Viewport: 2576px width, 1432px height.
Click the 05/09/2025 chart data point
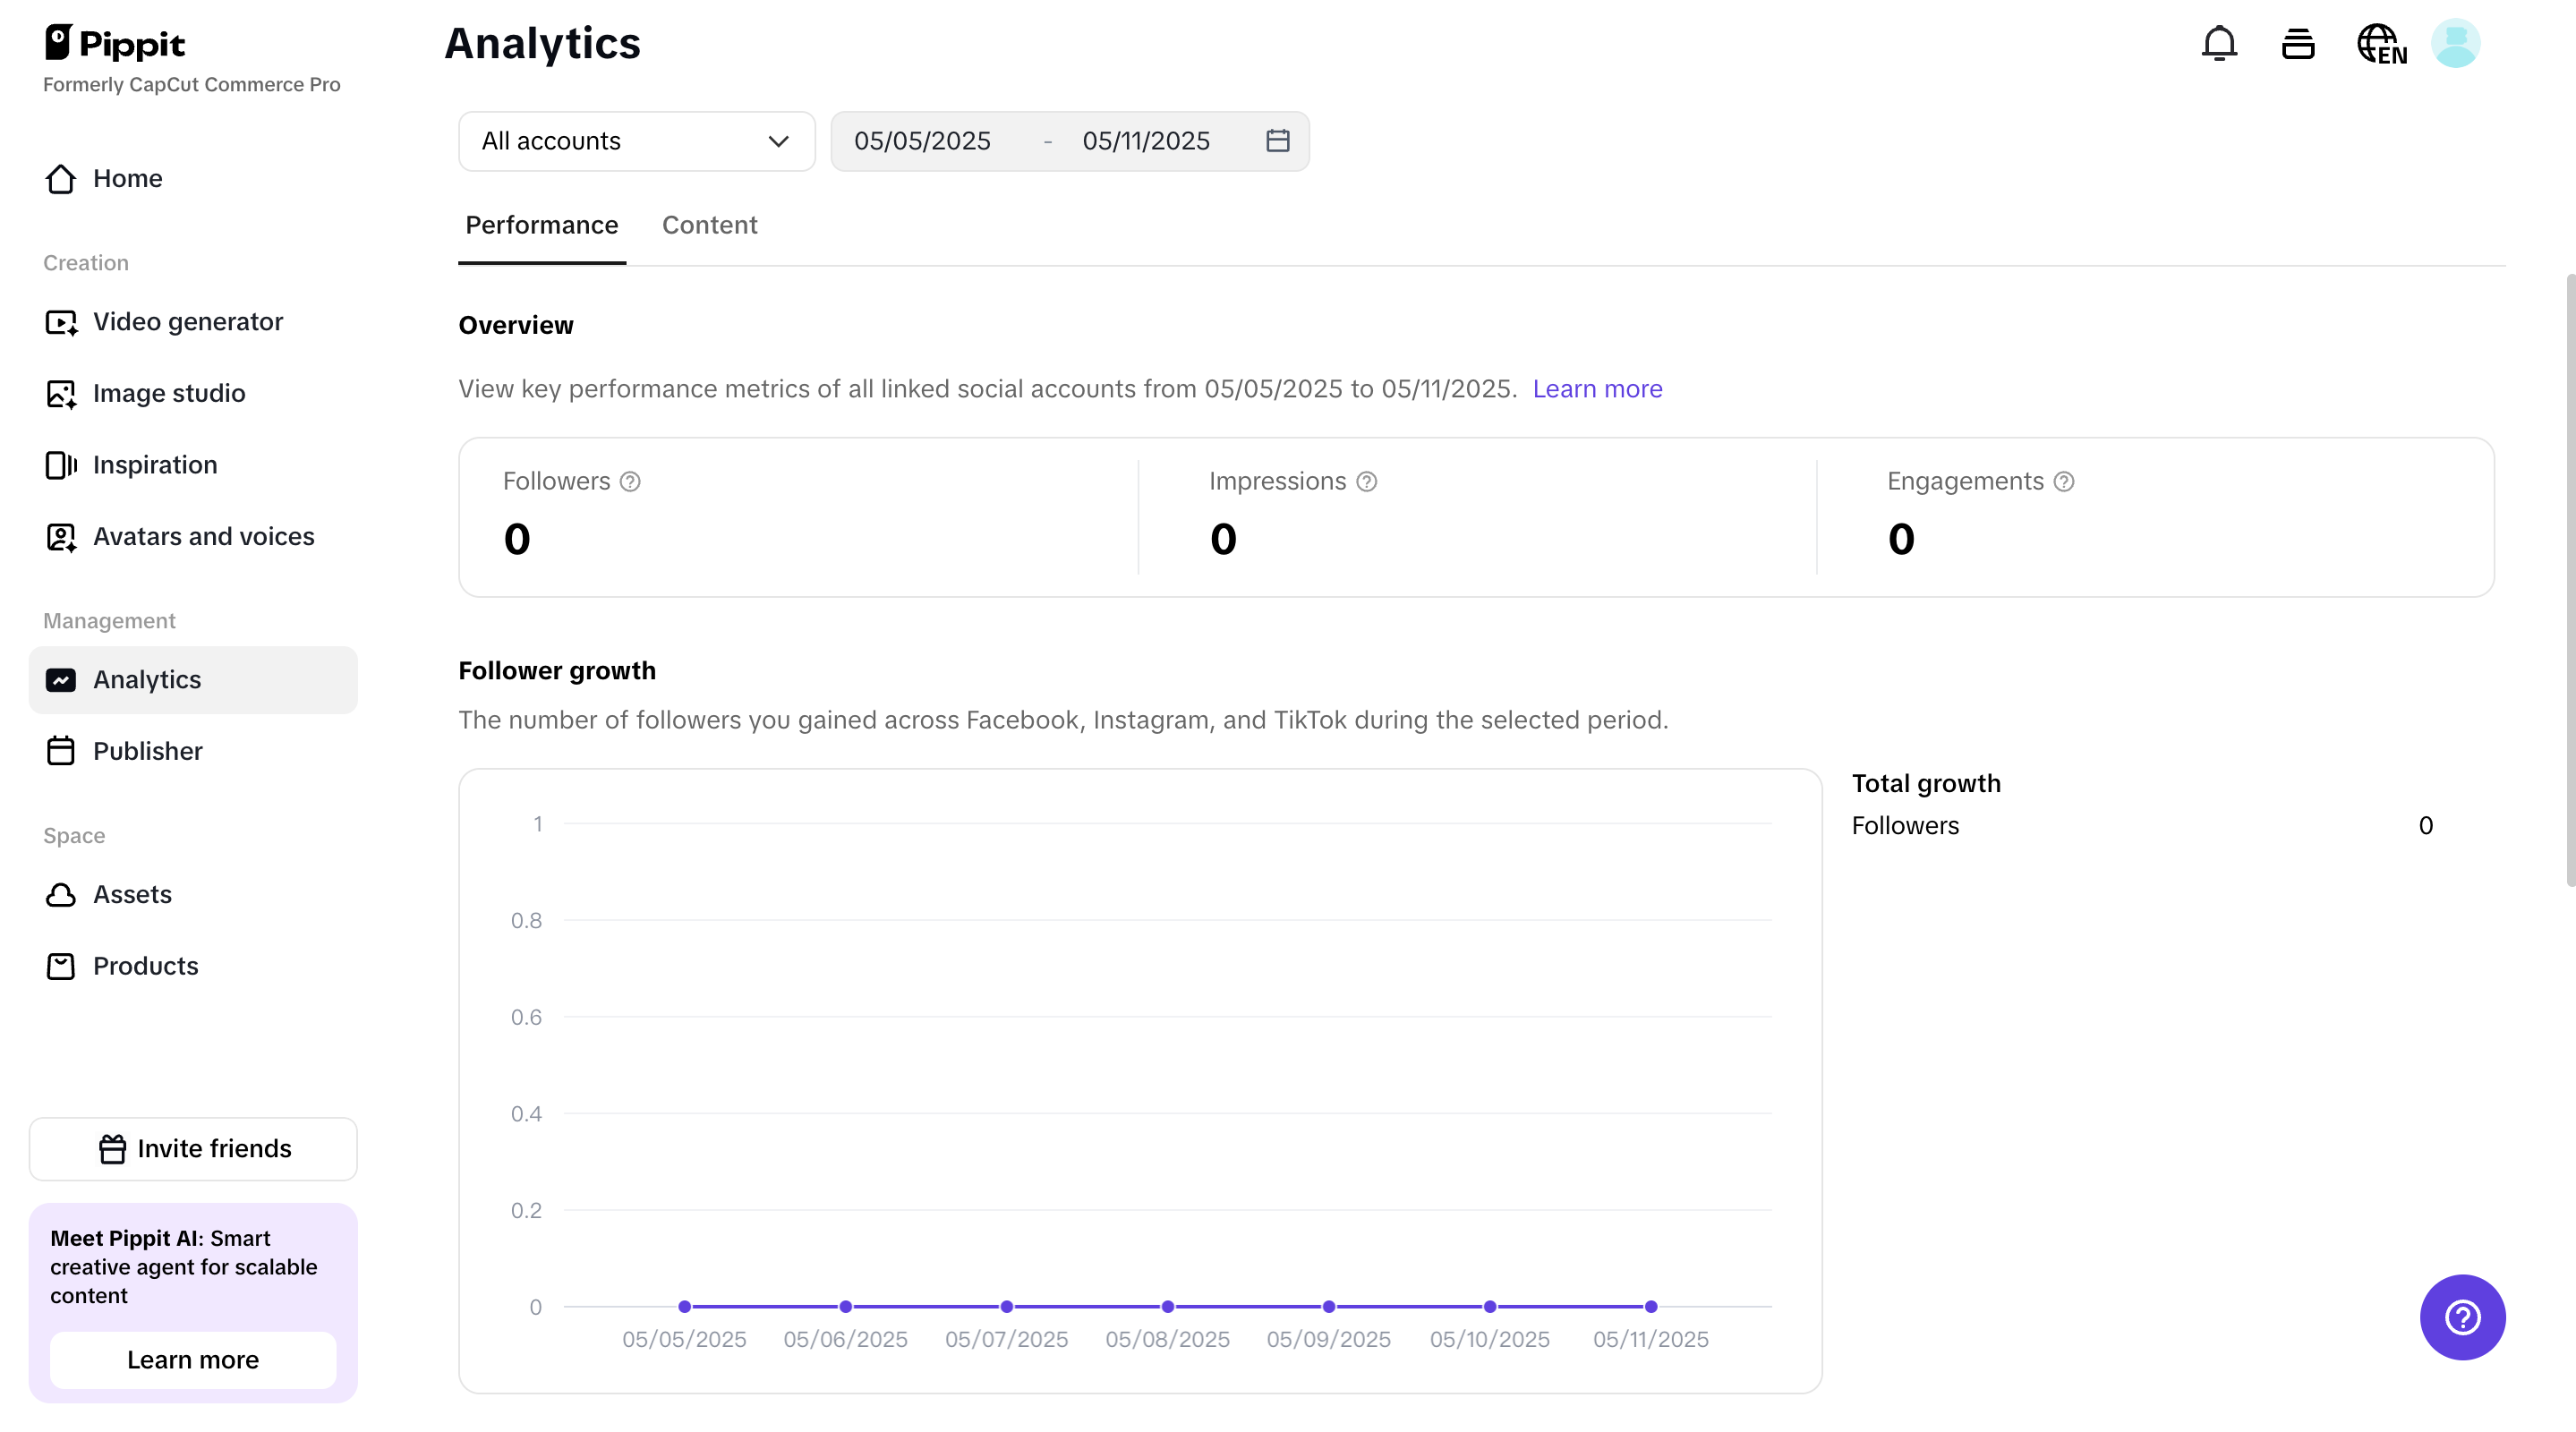(1328, 1306)
